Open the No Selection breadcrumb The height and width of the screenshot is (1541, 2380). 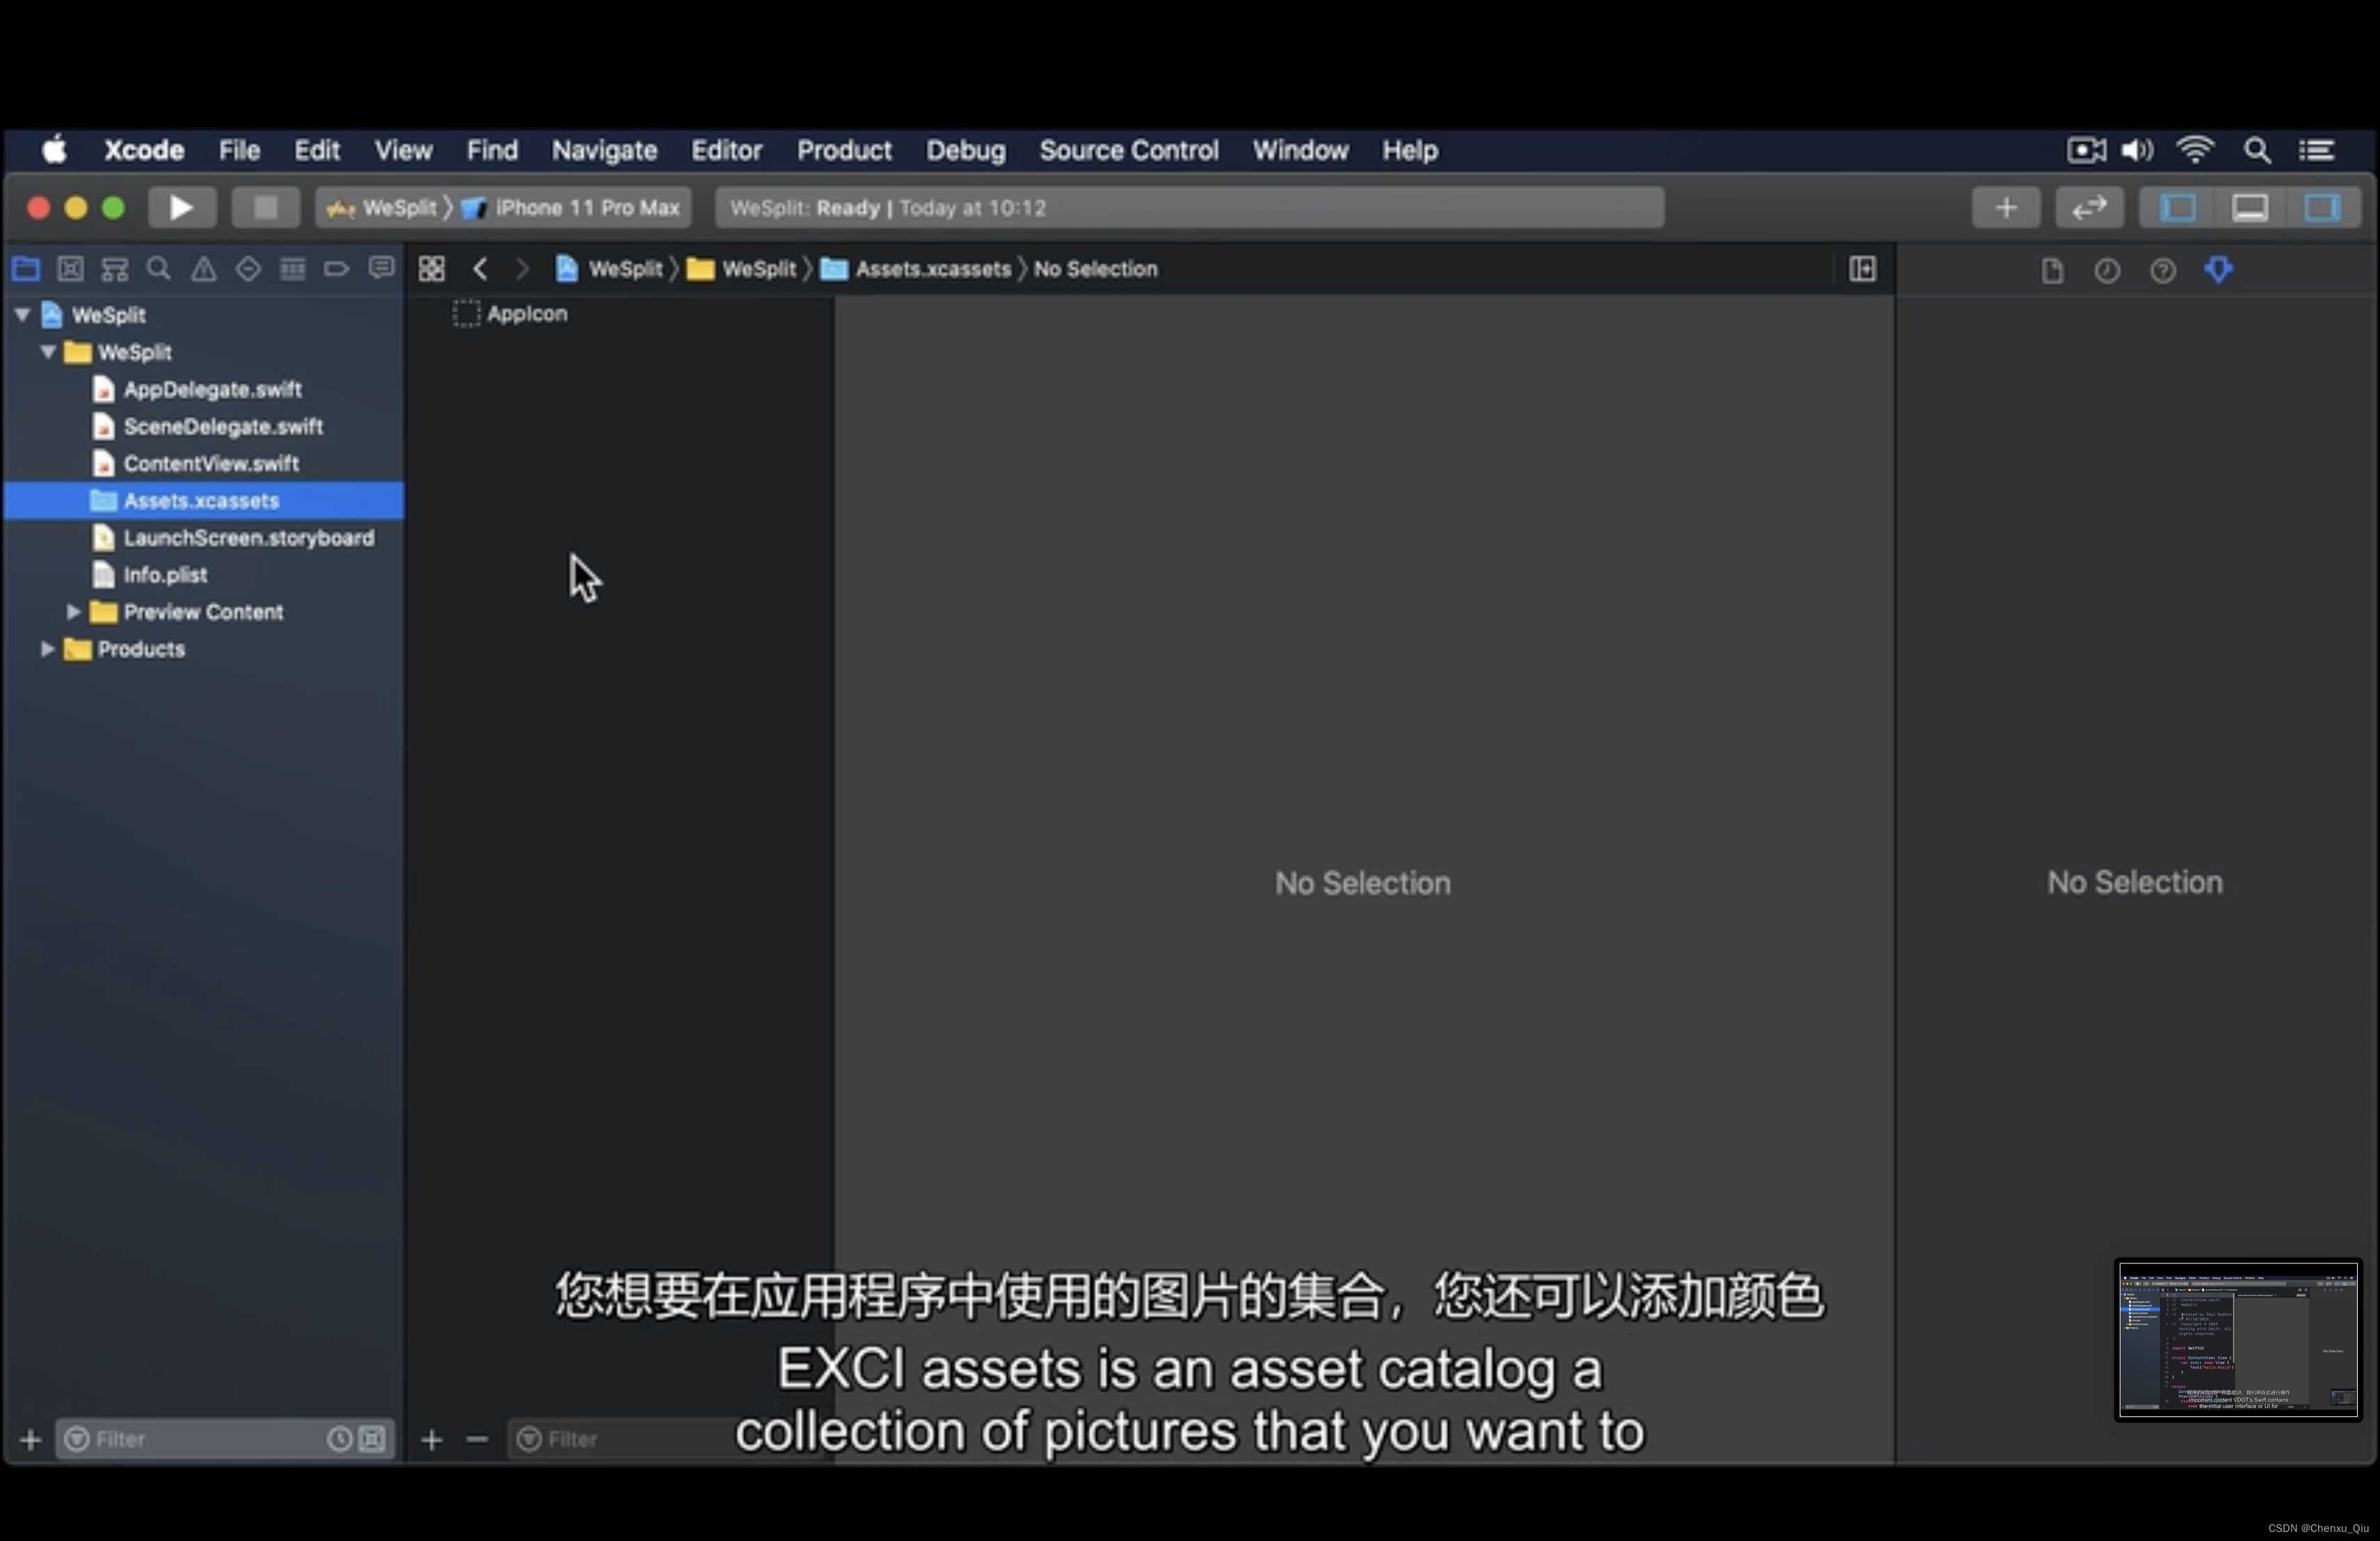pyautogui.click(x=1095, y=269)
